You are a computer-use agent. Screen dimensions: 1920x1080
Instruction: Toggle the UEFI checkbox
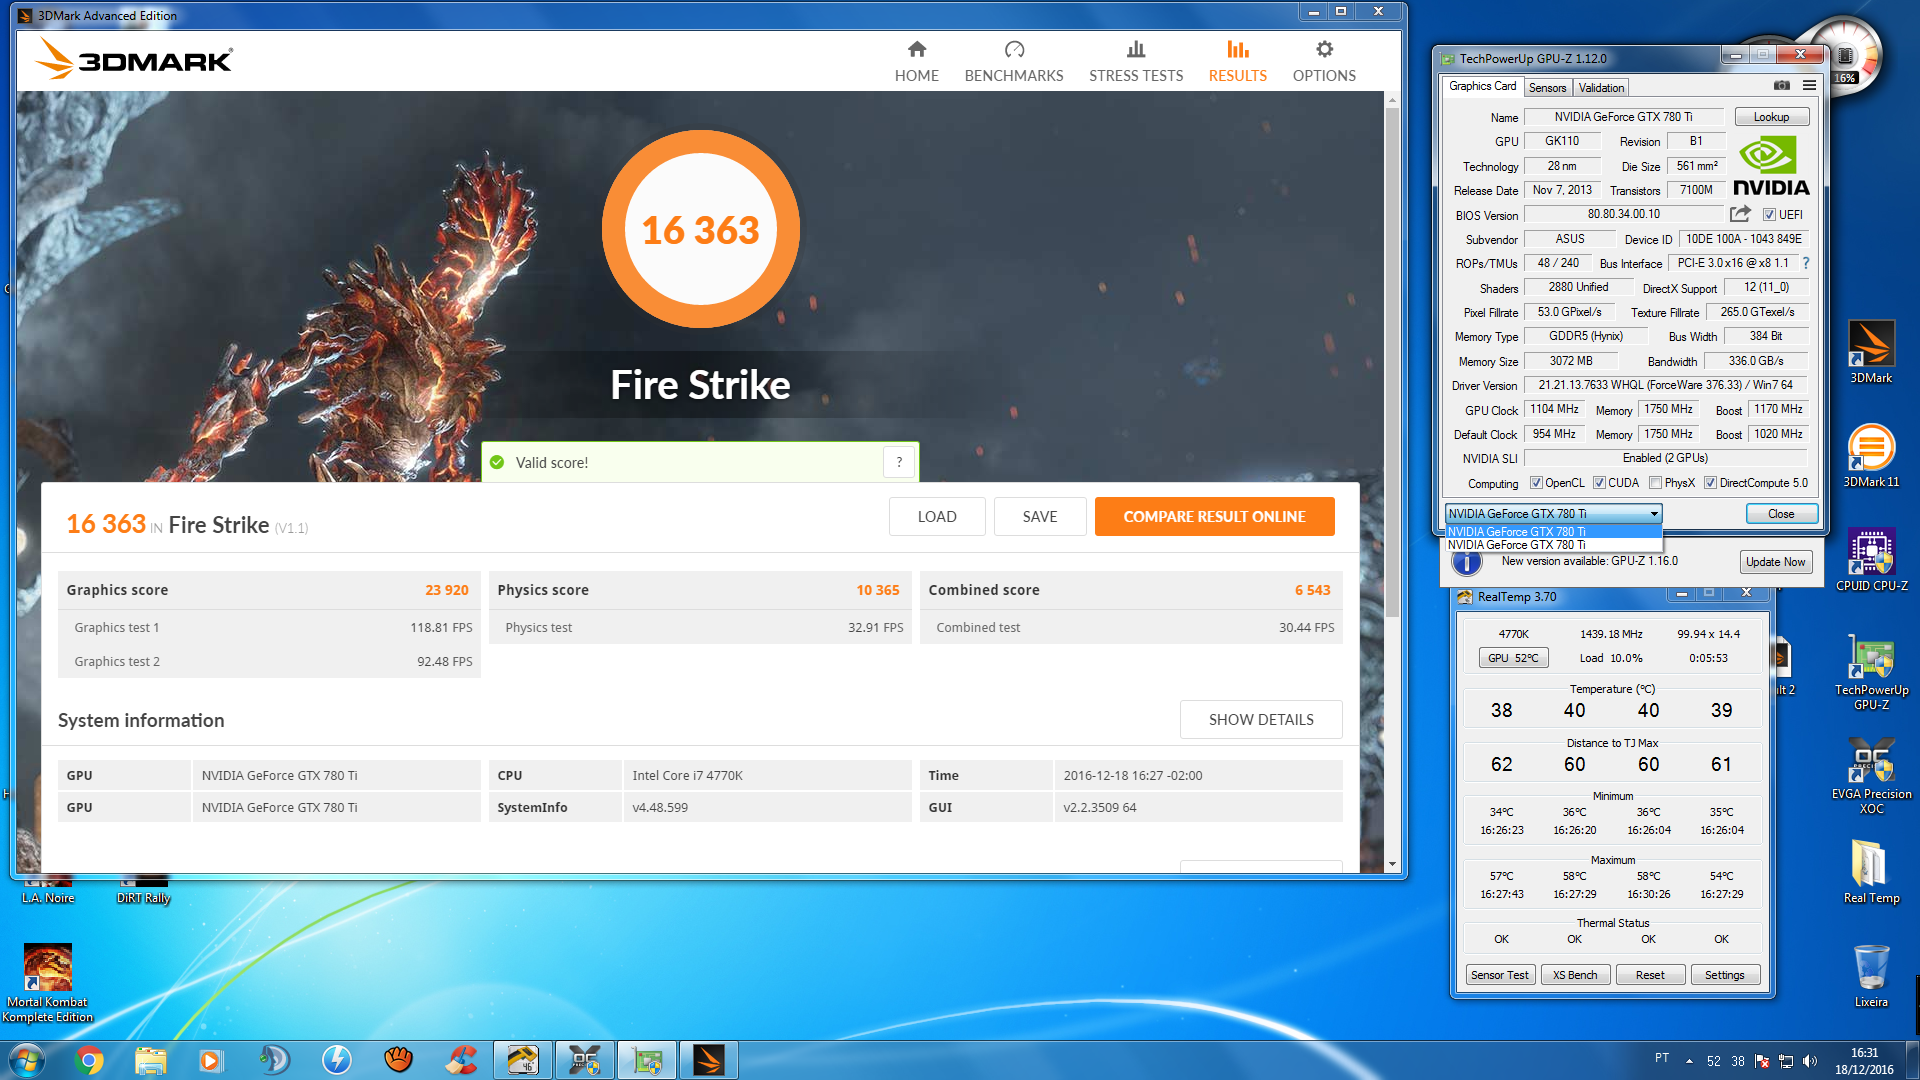tap(1769, 215)
